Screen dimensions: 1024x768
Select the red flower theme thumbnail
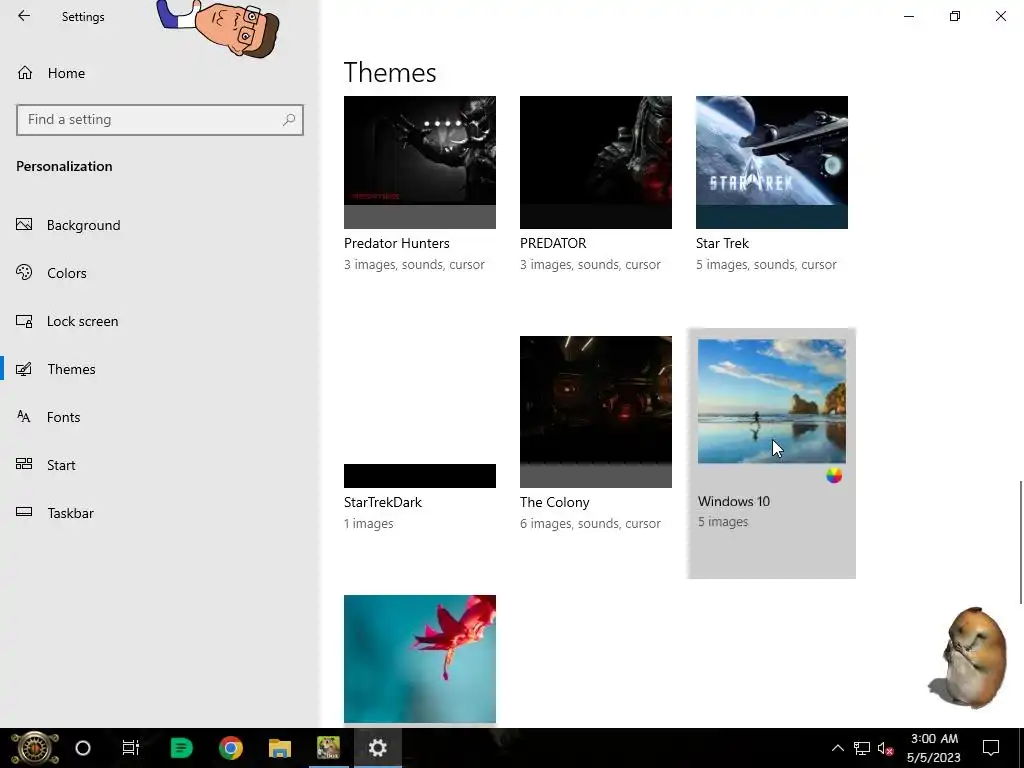point(420,659)
